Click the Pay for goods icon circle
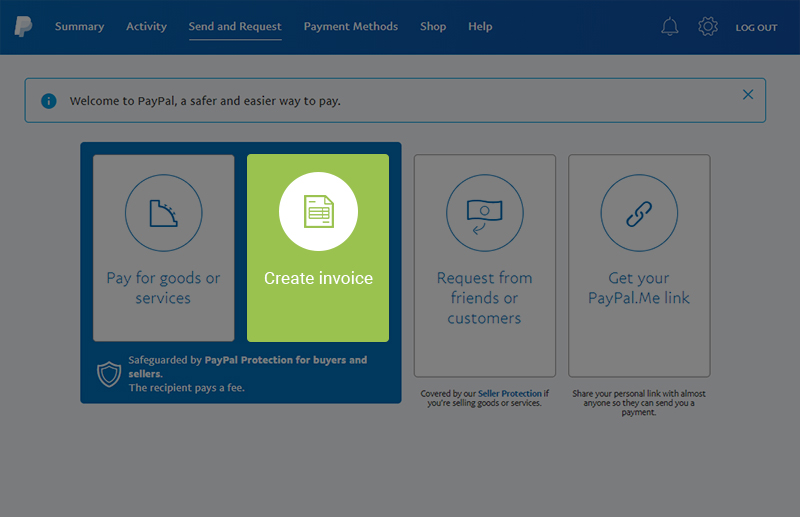This screenshot has height=517, width=800. coord(164,213)
